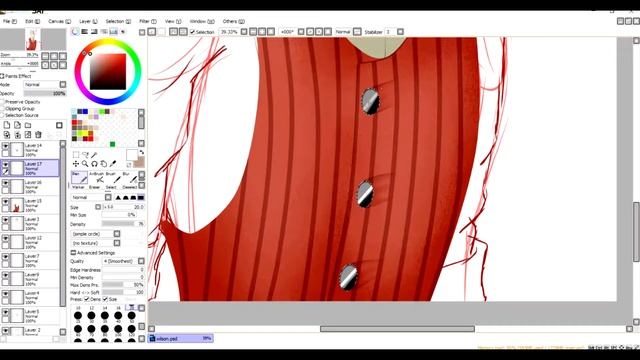Adjust the brush Density slider

[x=123, y=224]
